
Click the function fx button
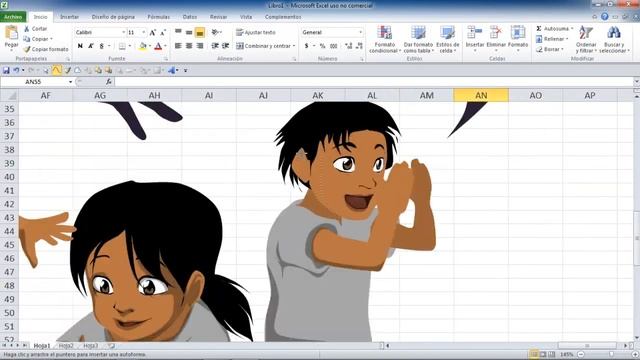(x=109, y=82)
